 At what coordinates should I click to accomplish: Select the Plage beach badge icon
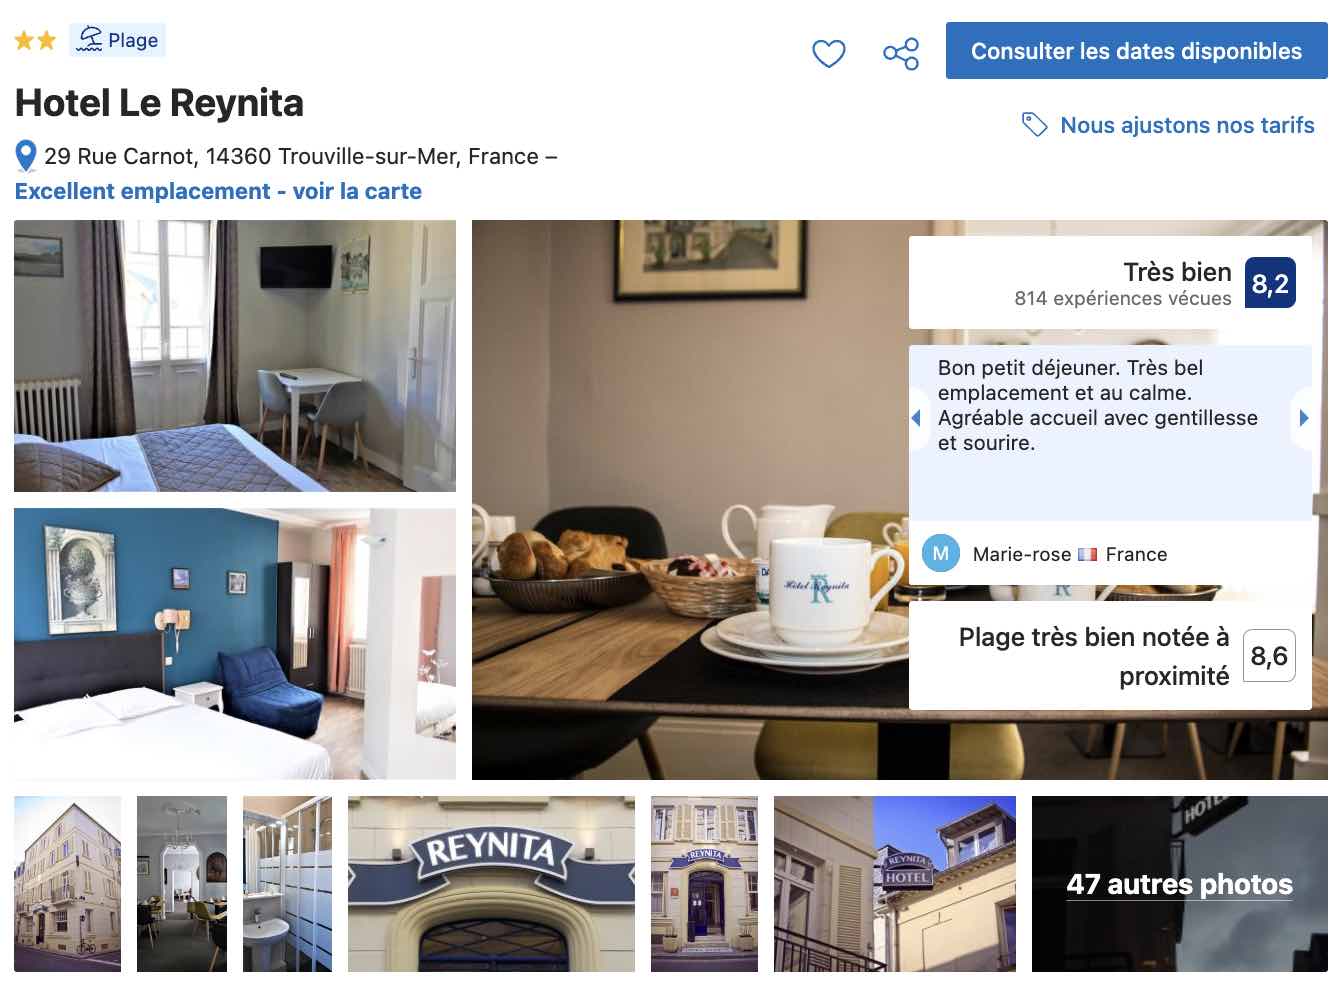(x=90, y=39)
